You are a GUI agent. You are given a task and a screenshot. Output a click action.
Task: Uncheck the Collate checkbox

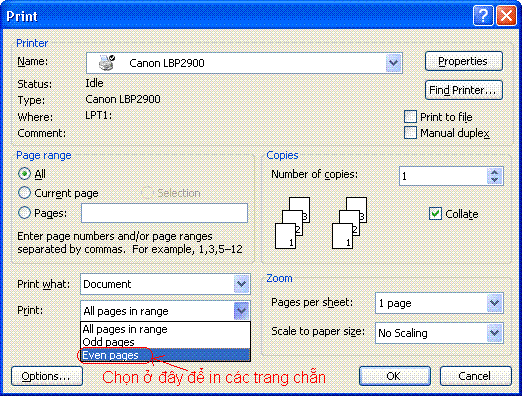pos(435,214)
